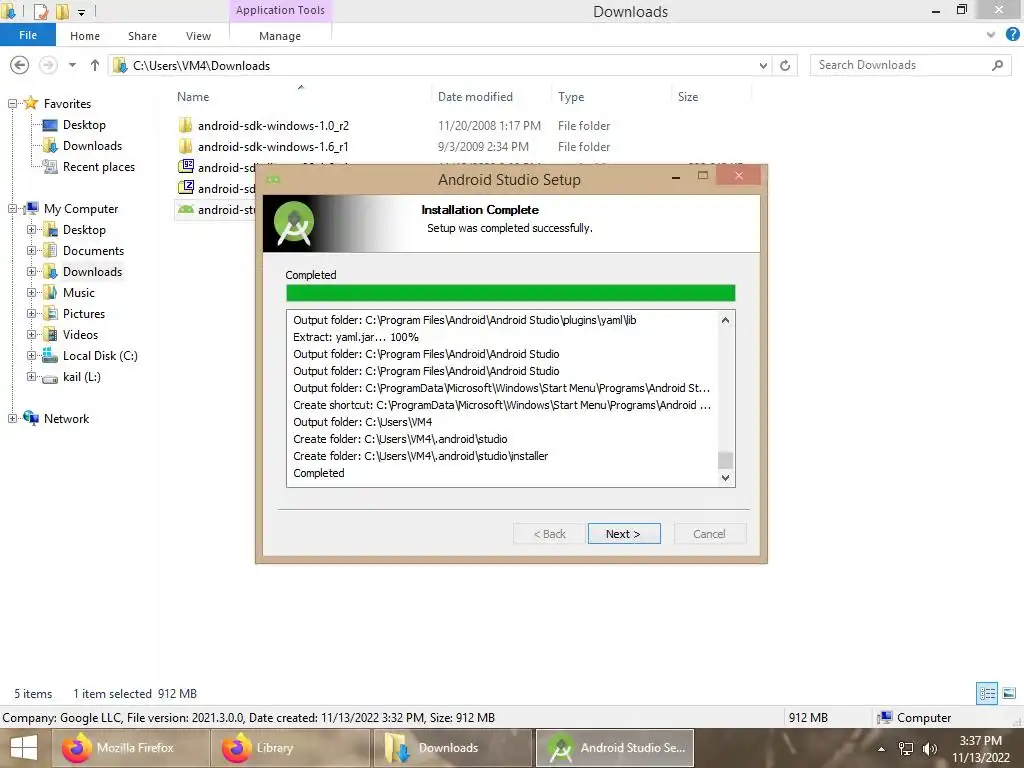Screen dimensions: 1024x768
Task: Sort by the Date modified column
Action: [475, 97]
